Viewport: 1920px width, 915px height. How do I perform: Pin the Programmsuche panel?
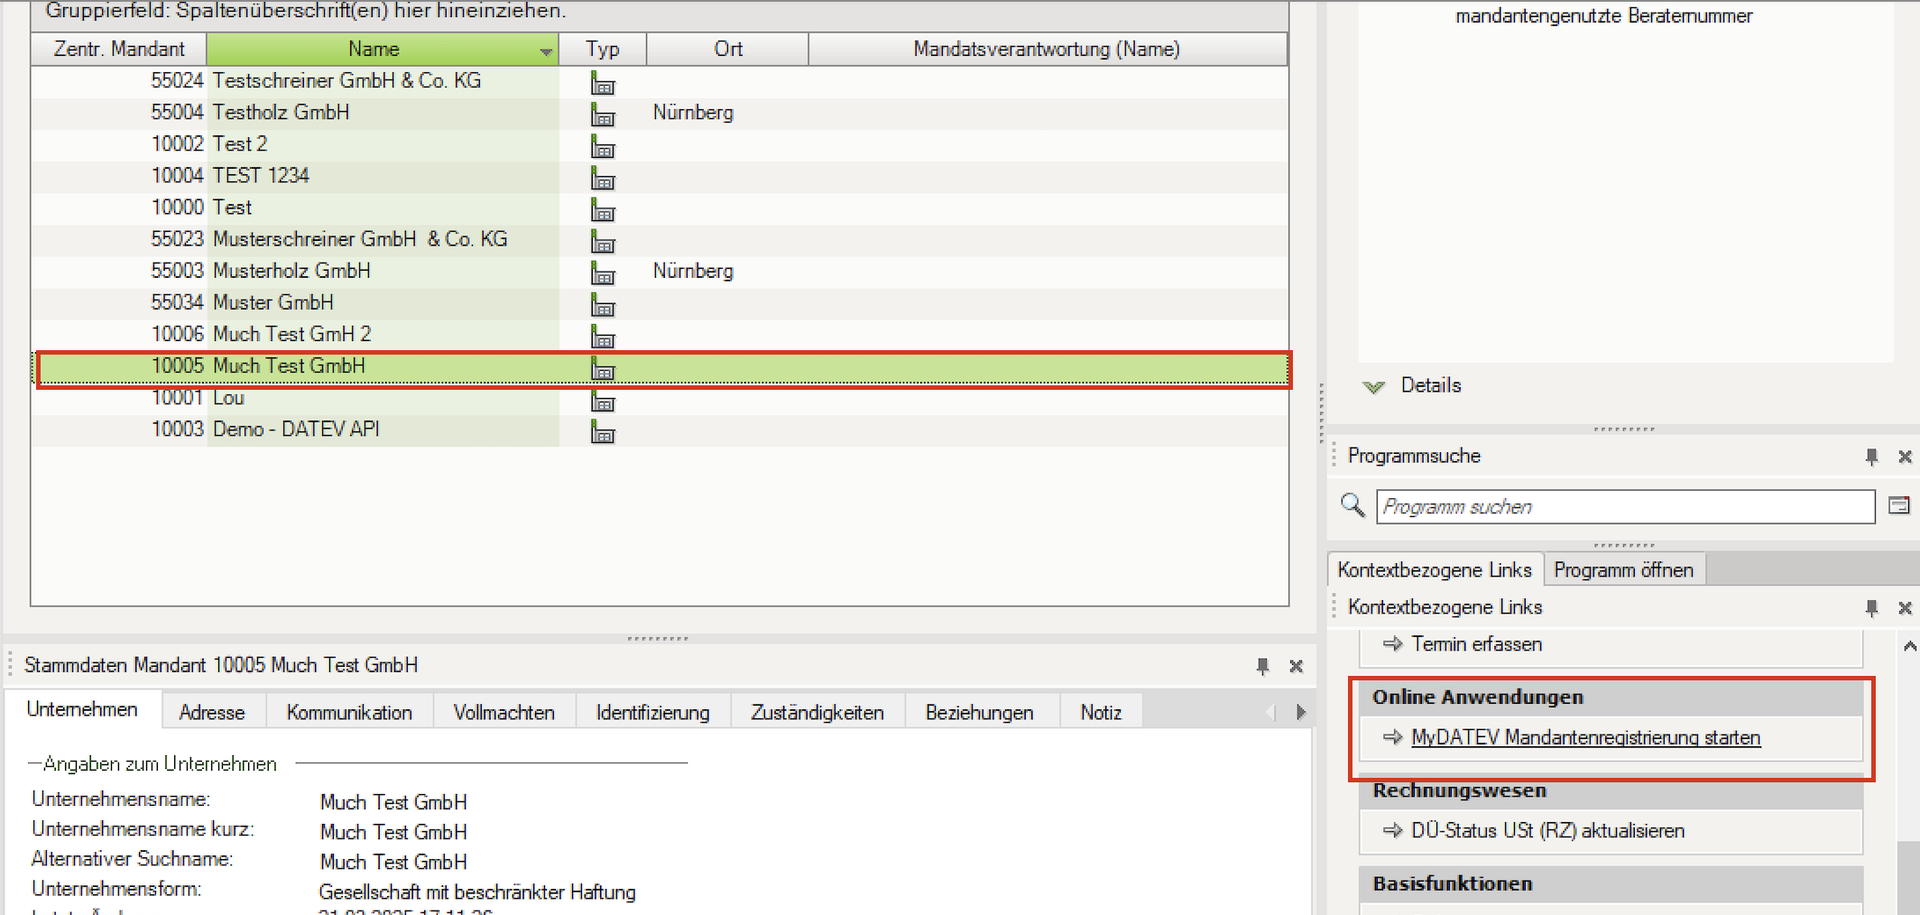(1871, 457)
